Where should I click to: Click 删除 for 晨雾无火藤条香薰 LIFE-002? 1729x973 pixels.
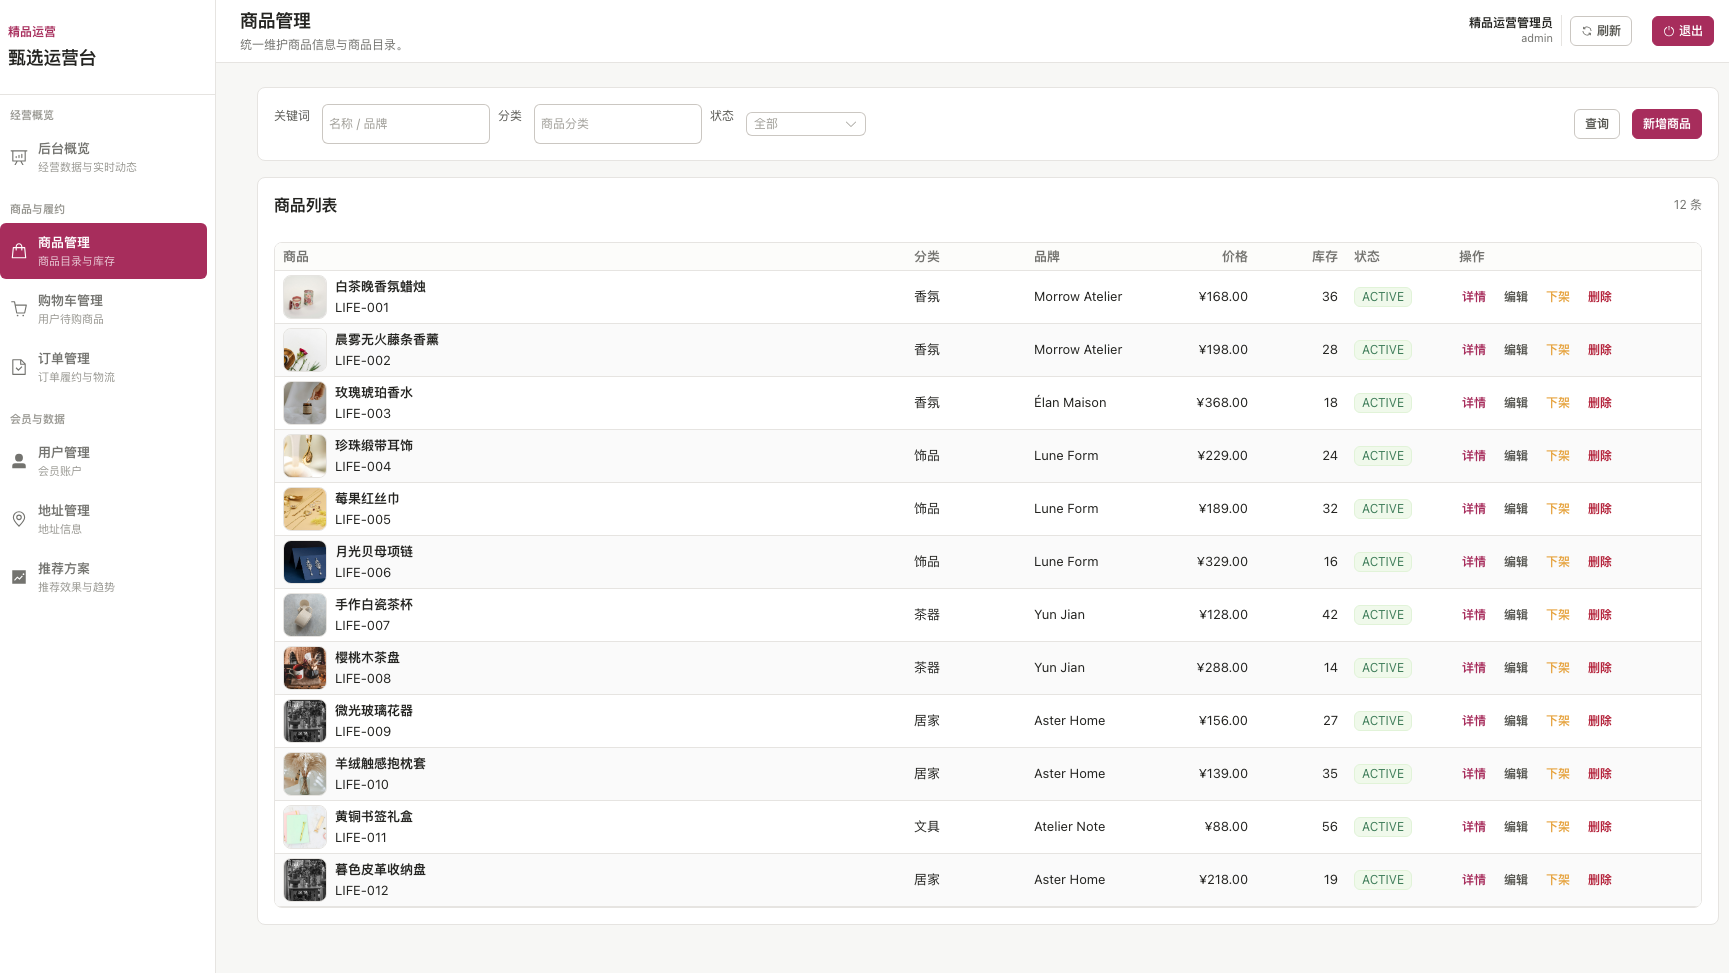pos(1600,350)
